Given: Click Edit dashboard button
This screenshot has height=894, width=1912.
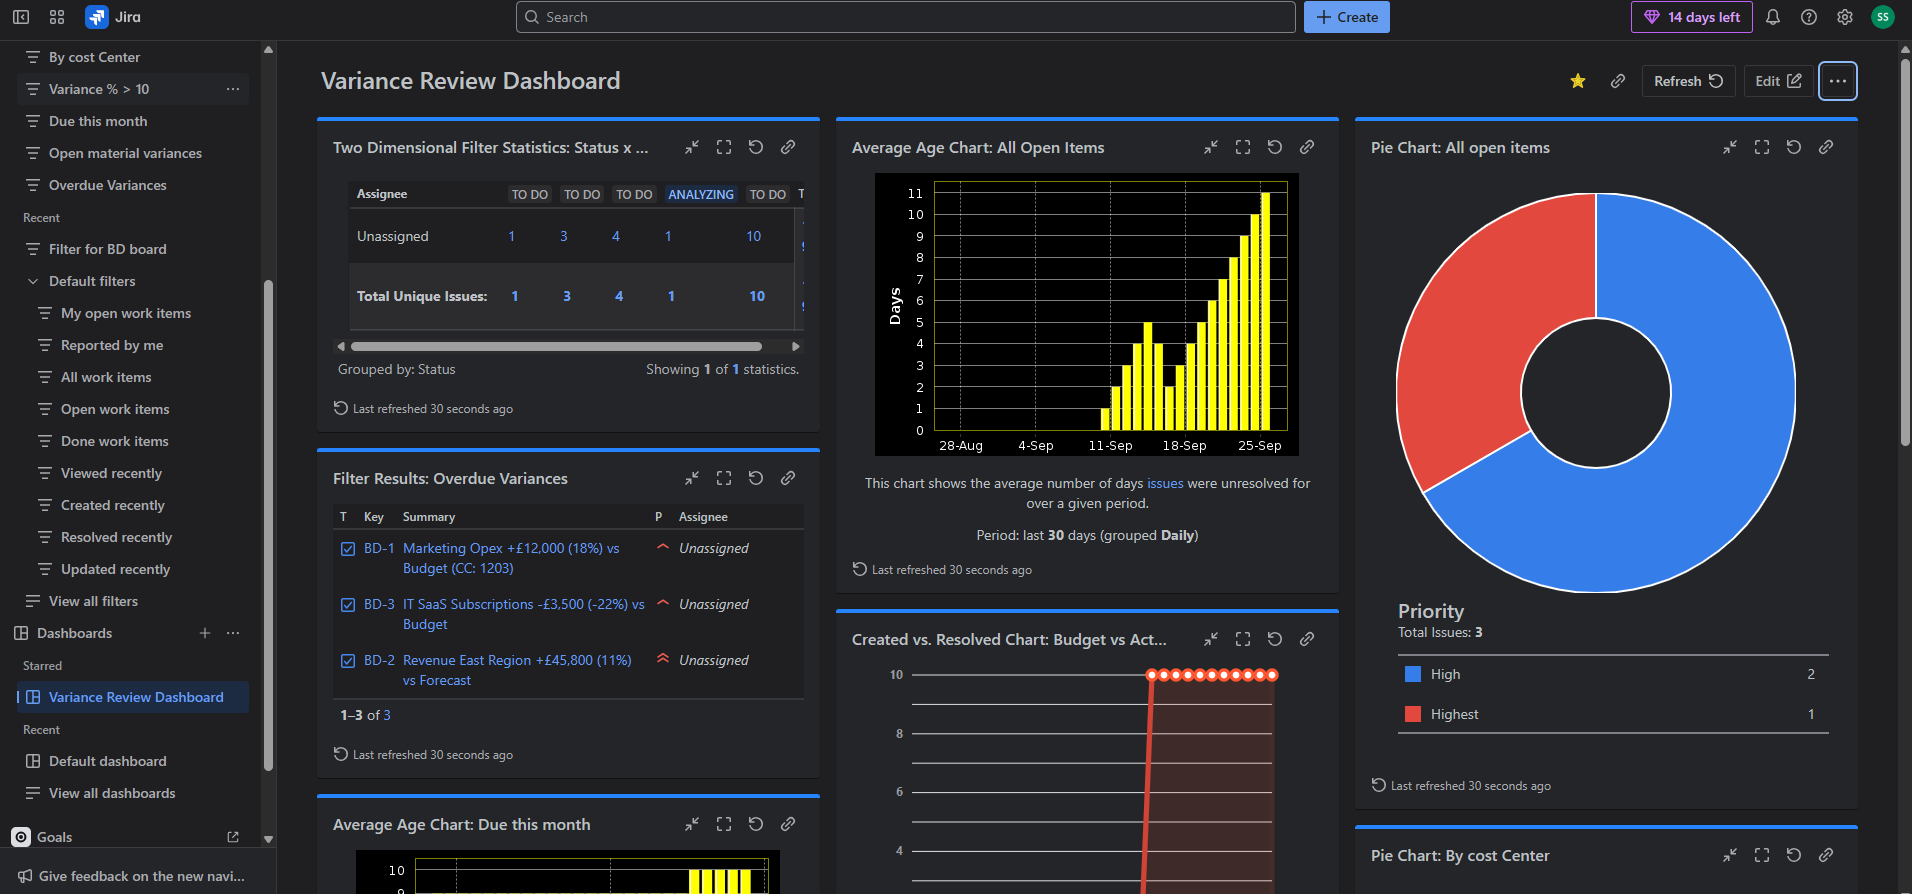Looking at the screenshot, I should tap(1778, 81).
